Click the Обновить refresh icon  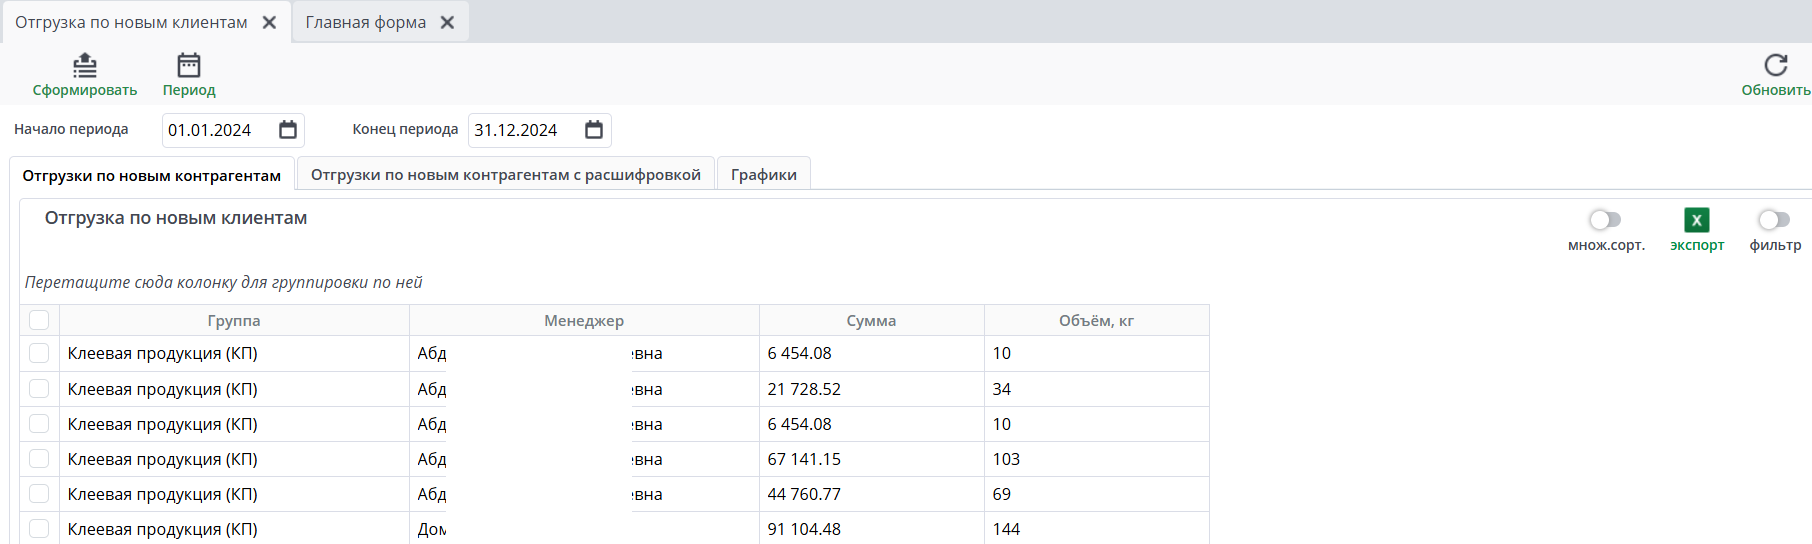(1775, 66)
